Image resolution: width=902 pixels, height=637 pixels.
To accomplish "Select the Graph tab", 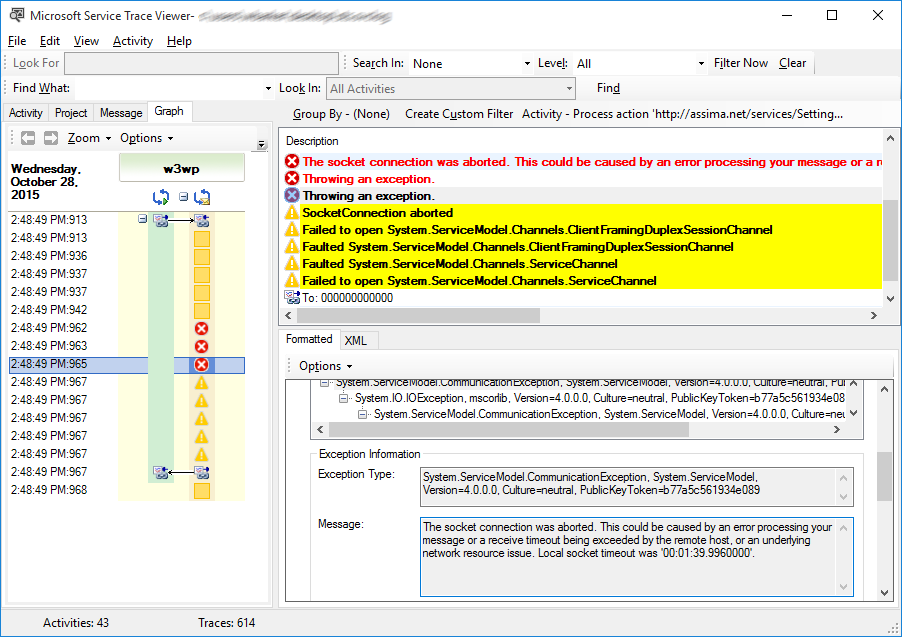I will pyautogui.click(x=169, y=111).
